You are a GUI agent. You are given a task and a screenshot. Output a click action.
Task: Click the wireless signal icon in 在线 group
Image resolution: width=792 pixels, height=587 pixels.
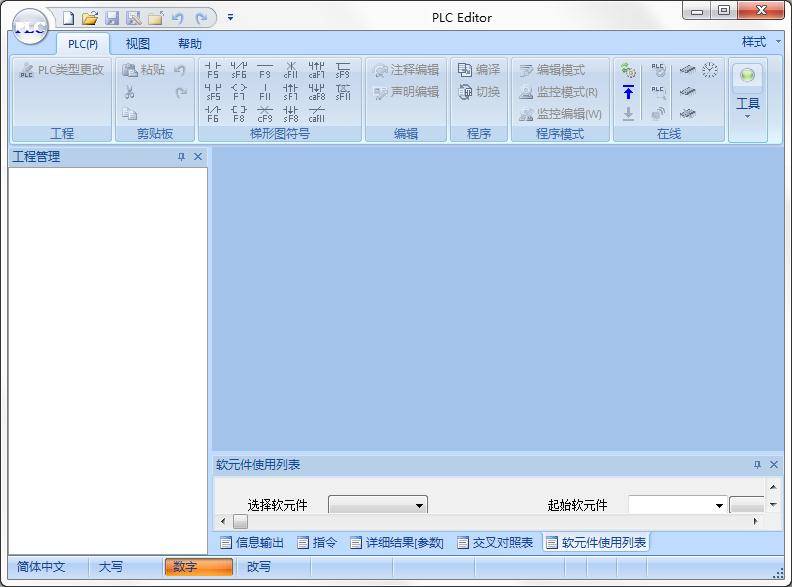pos(658,114)
